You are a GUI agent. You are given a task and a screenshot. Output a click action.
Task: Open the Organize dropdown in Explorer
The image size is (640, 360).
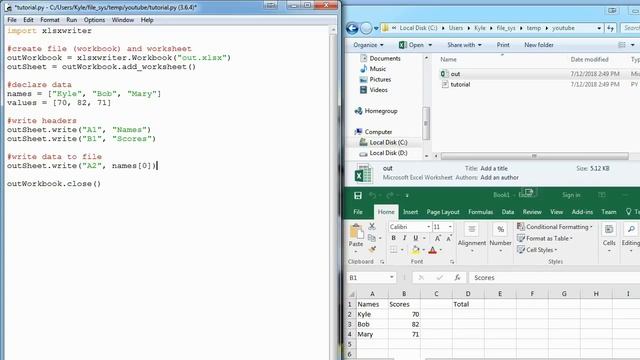coord(368,45)
